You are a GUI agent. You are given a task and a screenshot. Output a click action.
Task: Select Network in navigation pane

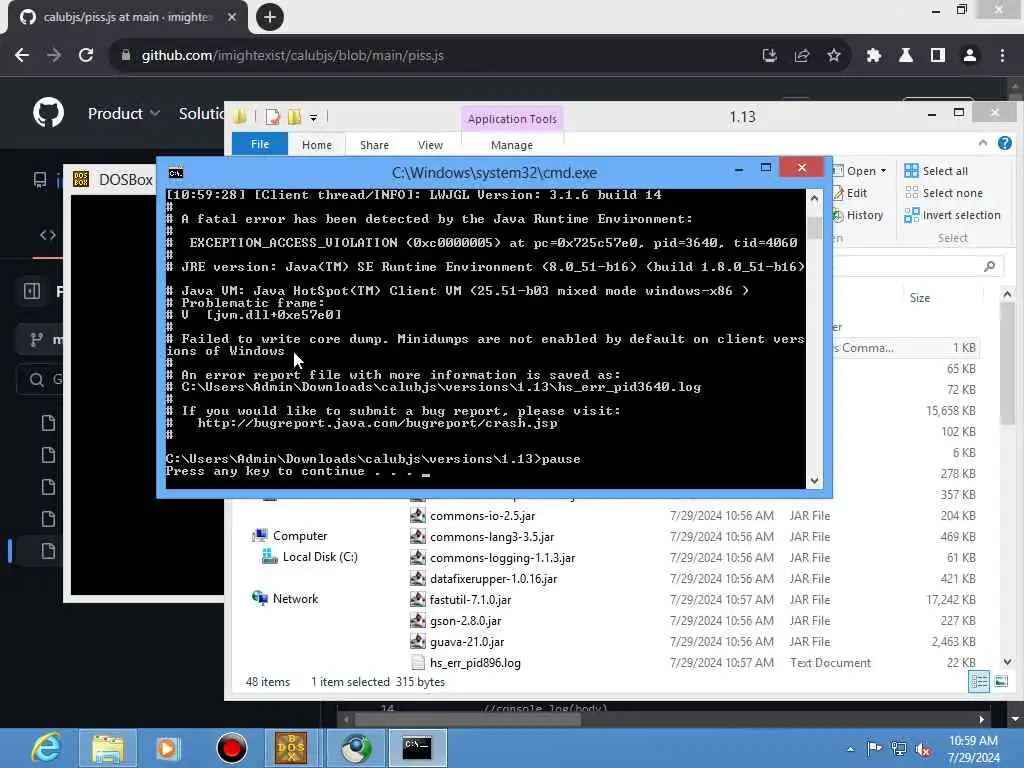tap(285, 599)
